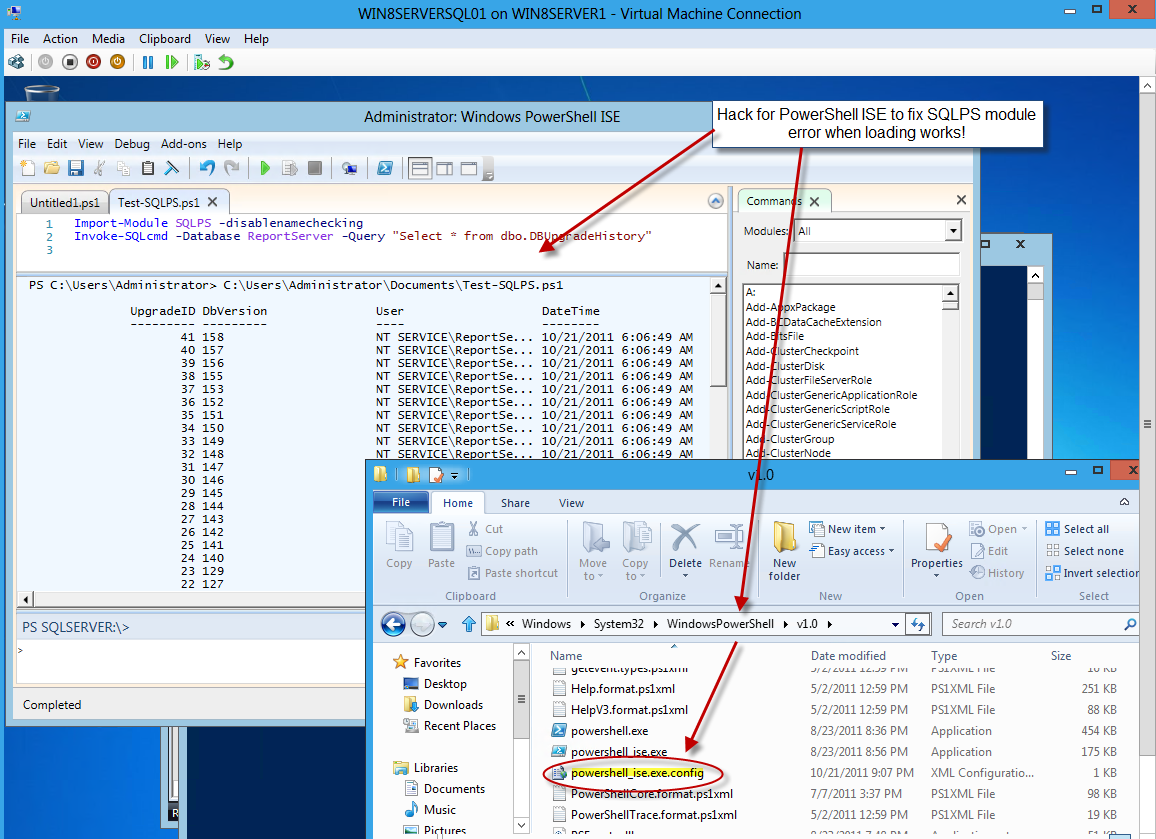
Task: Sort files by Date modified column header
Action: 848,655
